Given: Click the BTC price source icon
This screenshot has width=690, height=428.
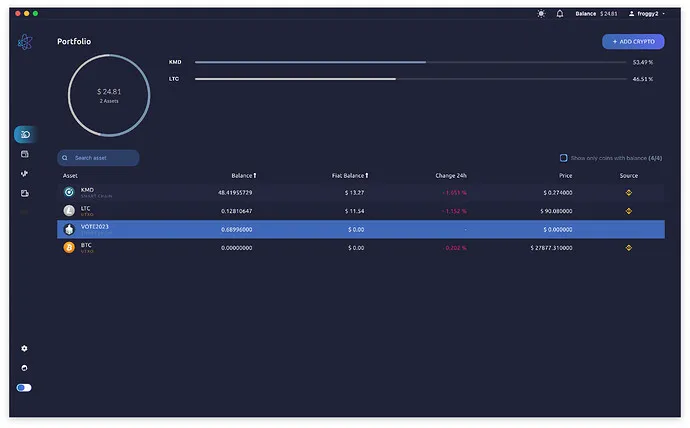Looking at the screenshot, I should point(629,248).
